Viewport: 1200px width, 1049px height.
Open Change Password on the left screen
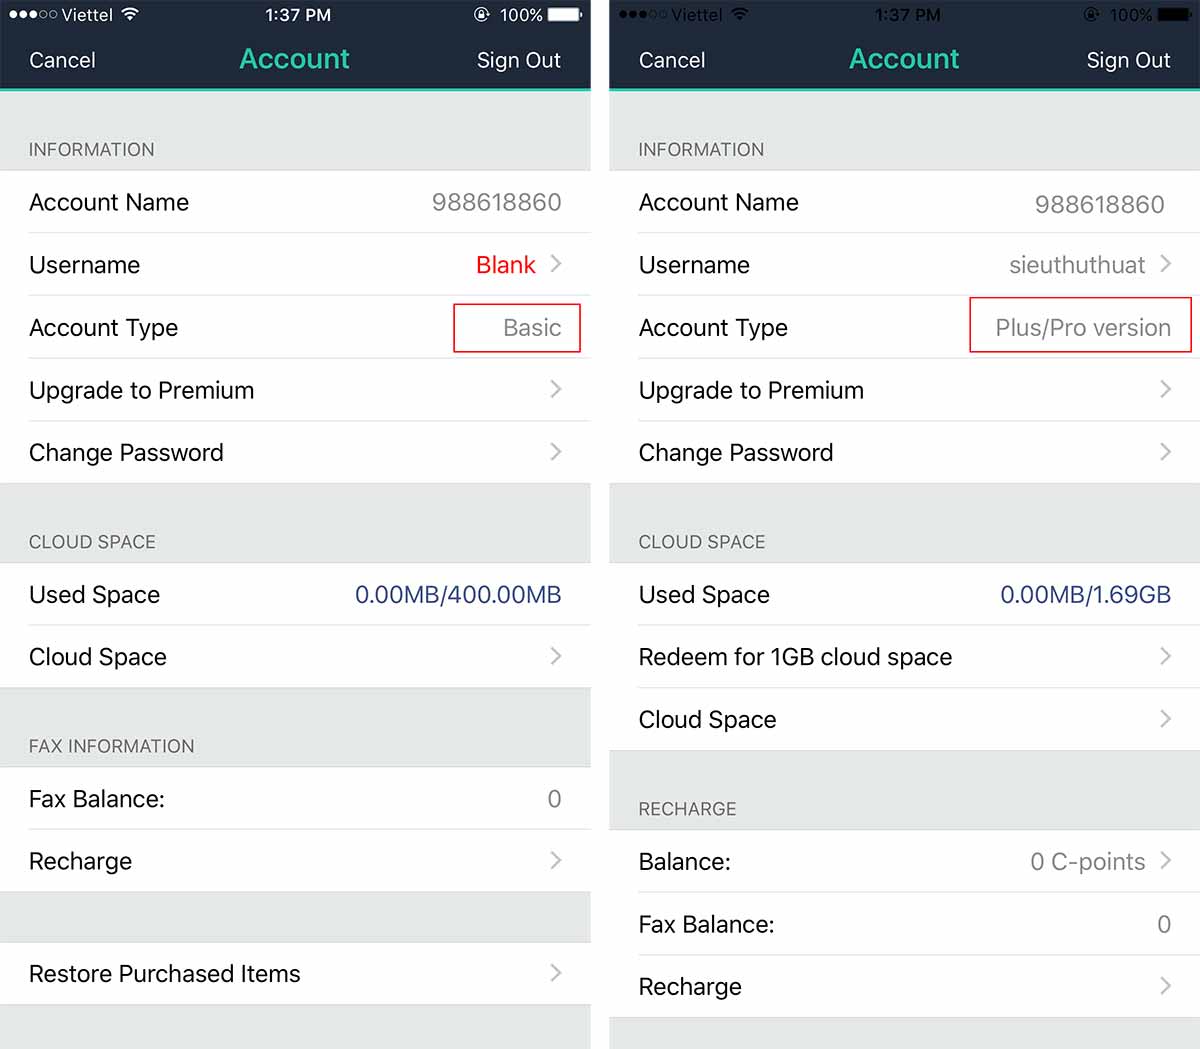tap(295, 452)
